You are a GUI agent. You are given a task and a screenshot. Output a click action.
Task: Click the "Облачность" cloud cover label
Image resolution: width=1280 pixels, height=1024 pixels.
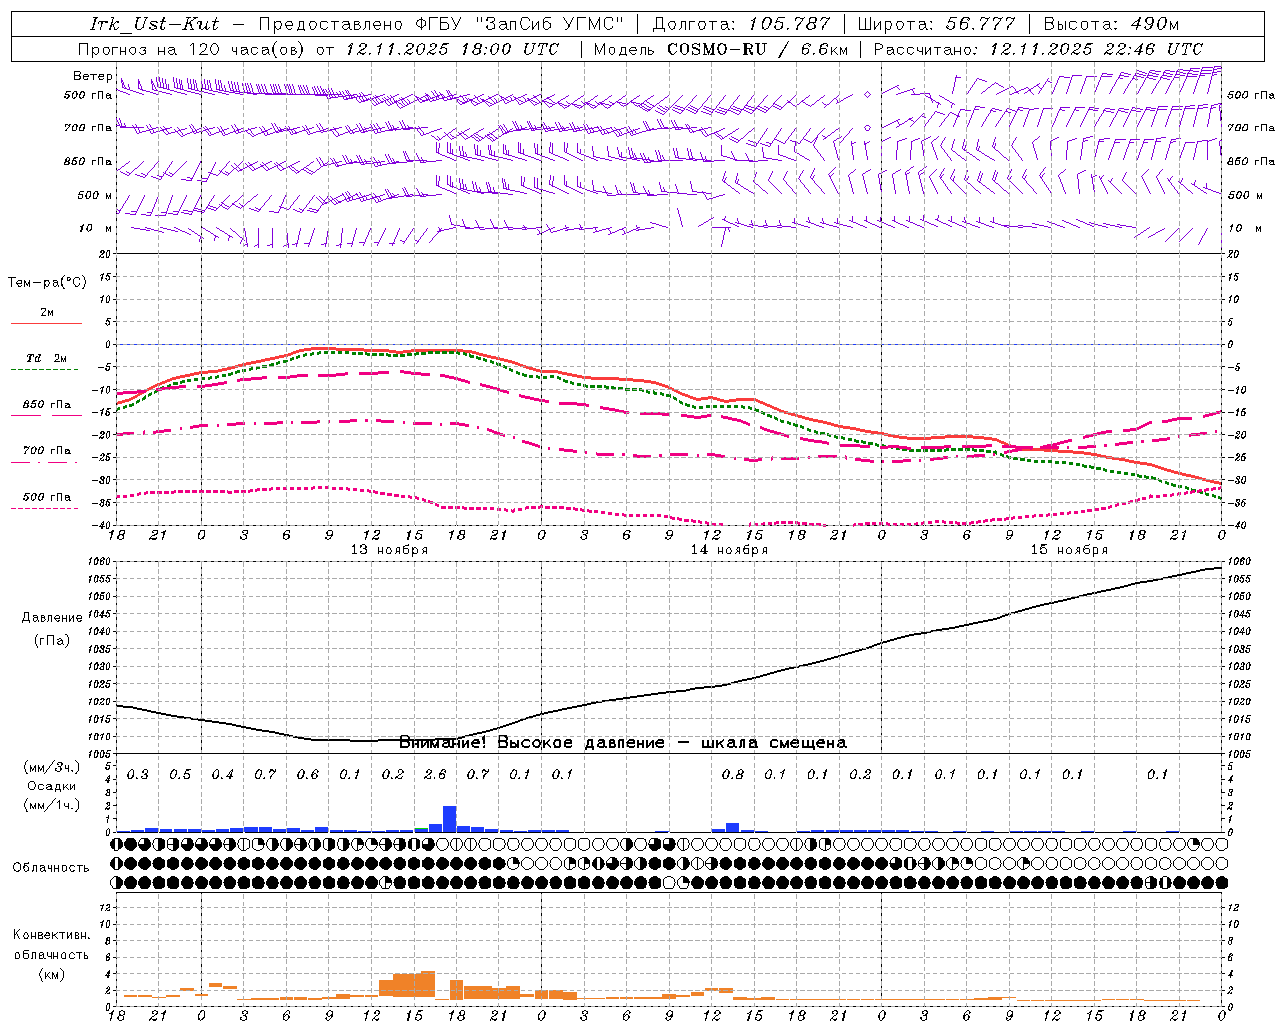[51, 868]
